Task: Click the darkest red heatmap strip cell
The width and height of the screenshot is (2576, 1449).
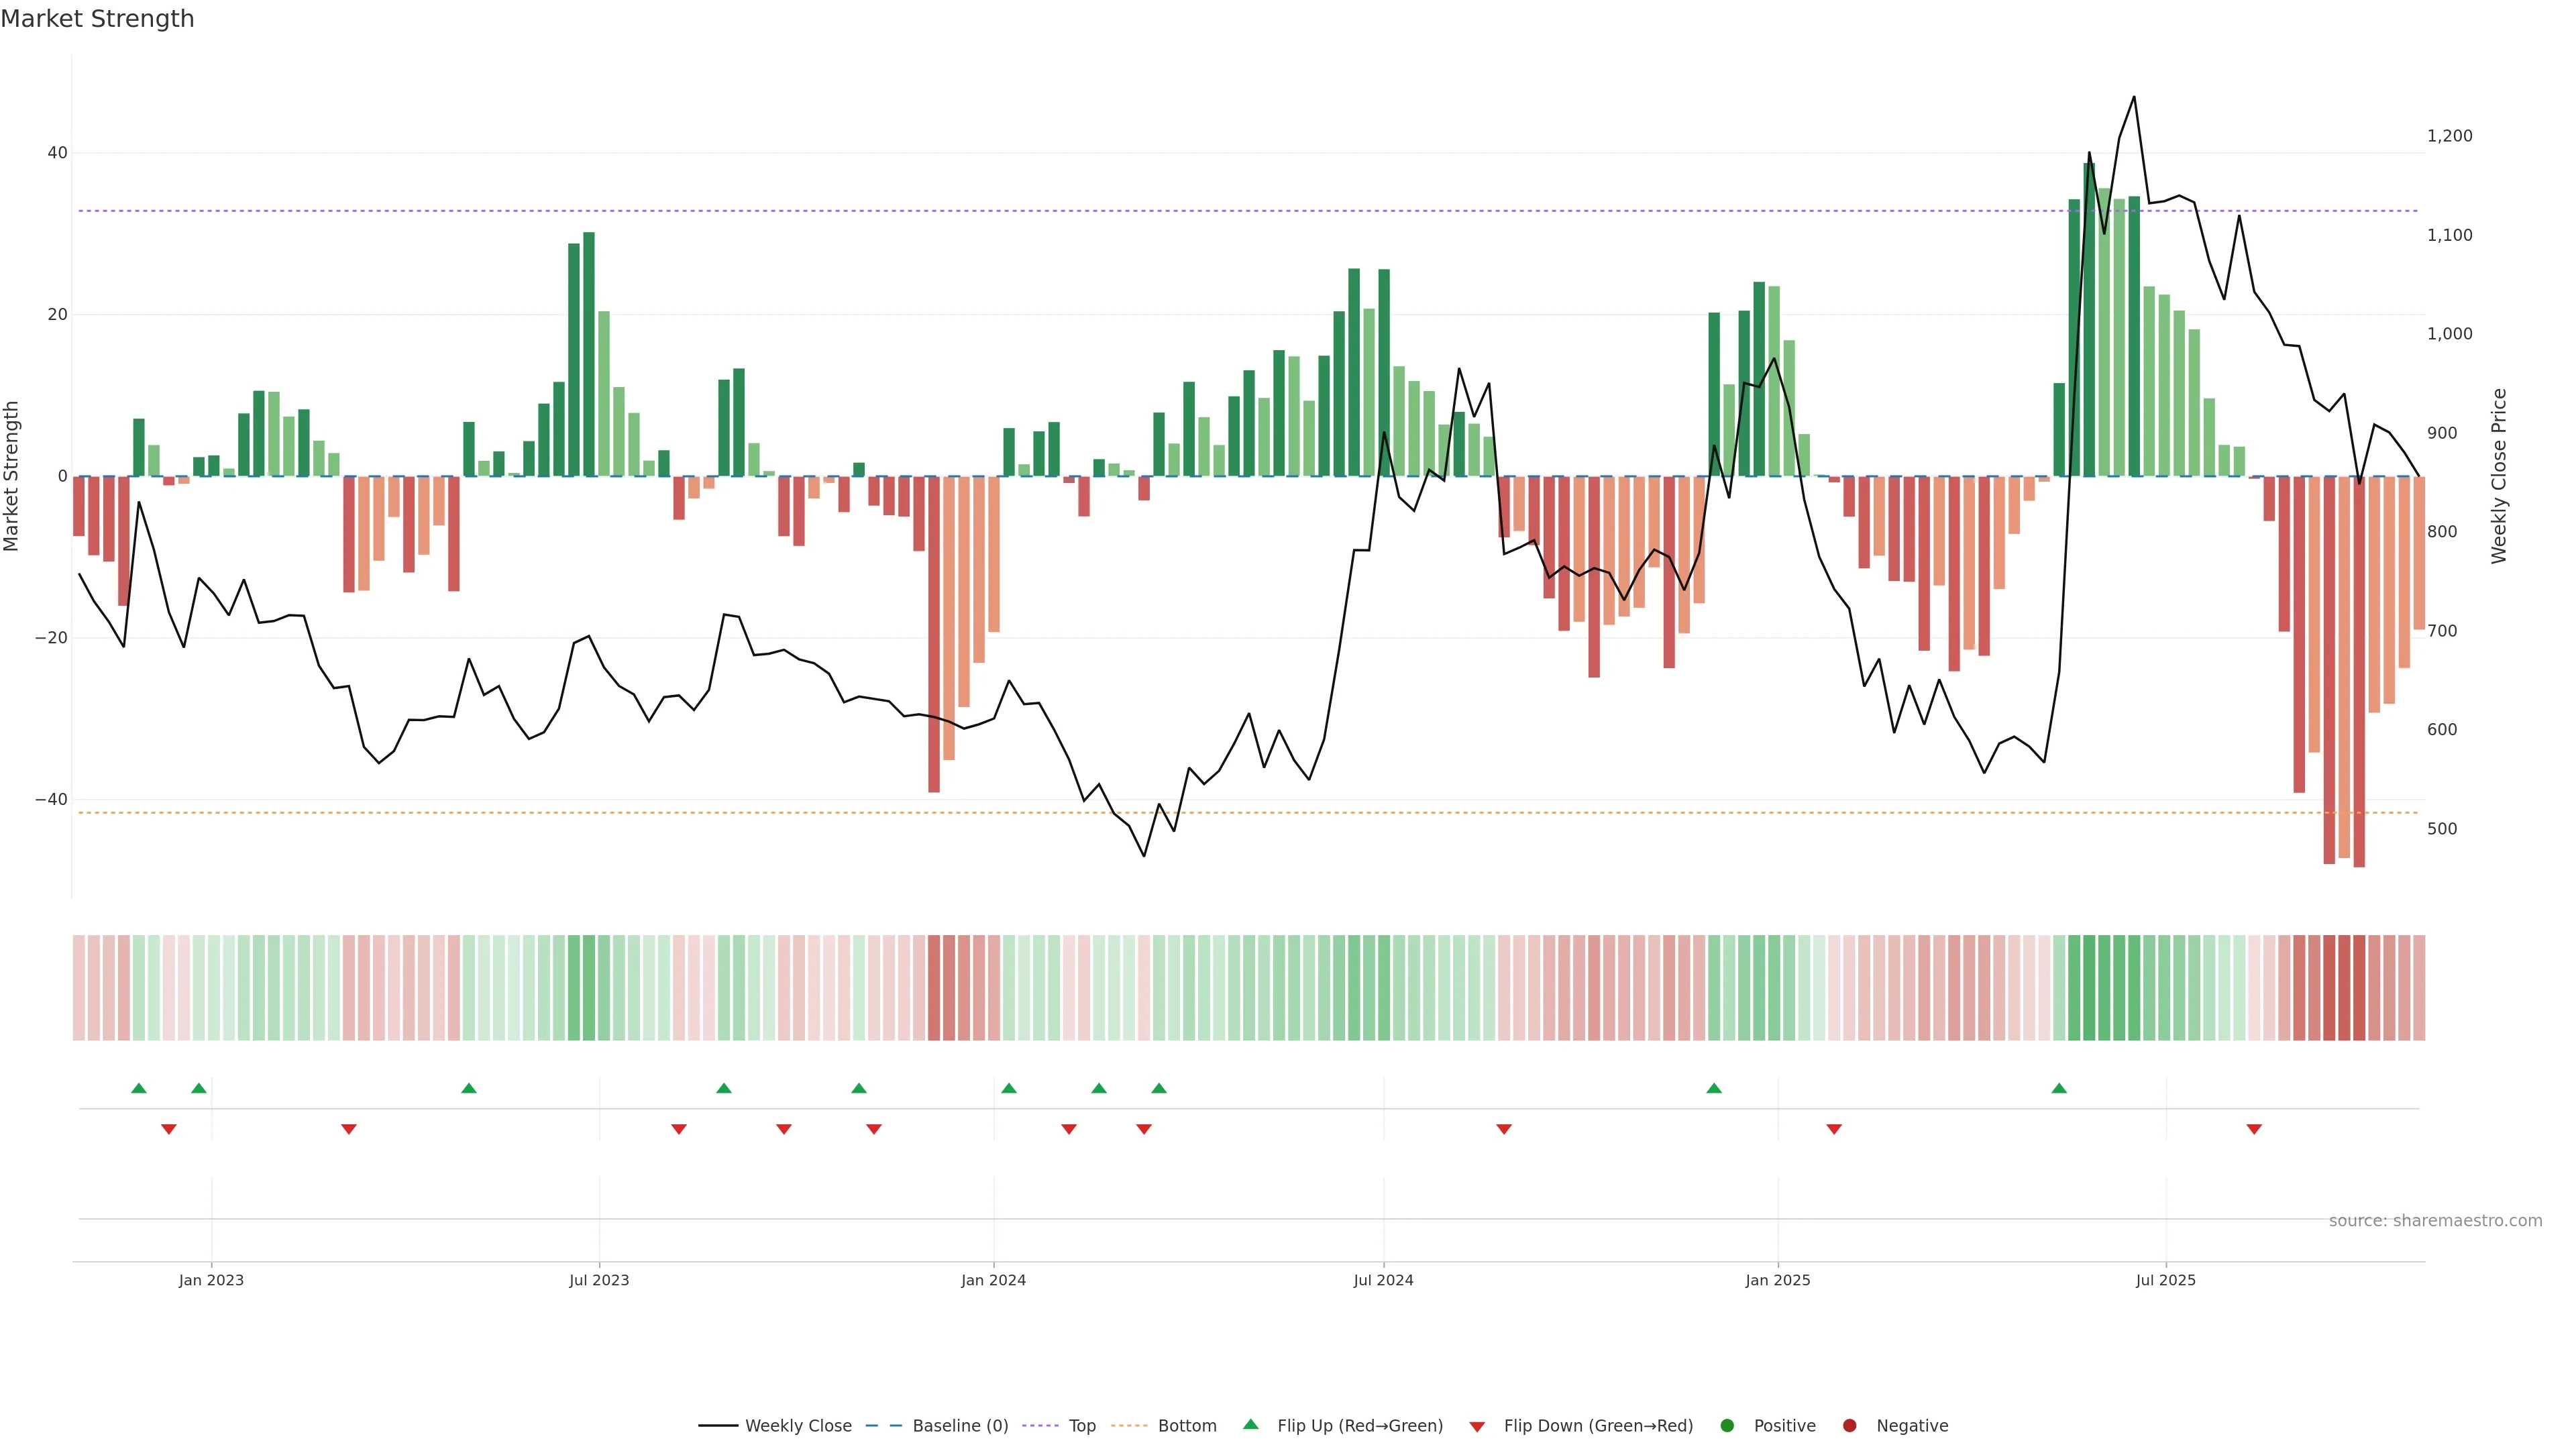Action: (2359, 987)
